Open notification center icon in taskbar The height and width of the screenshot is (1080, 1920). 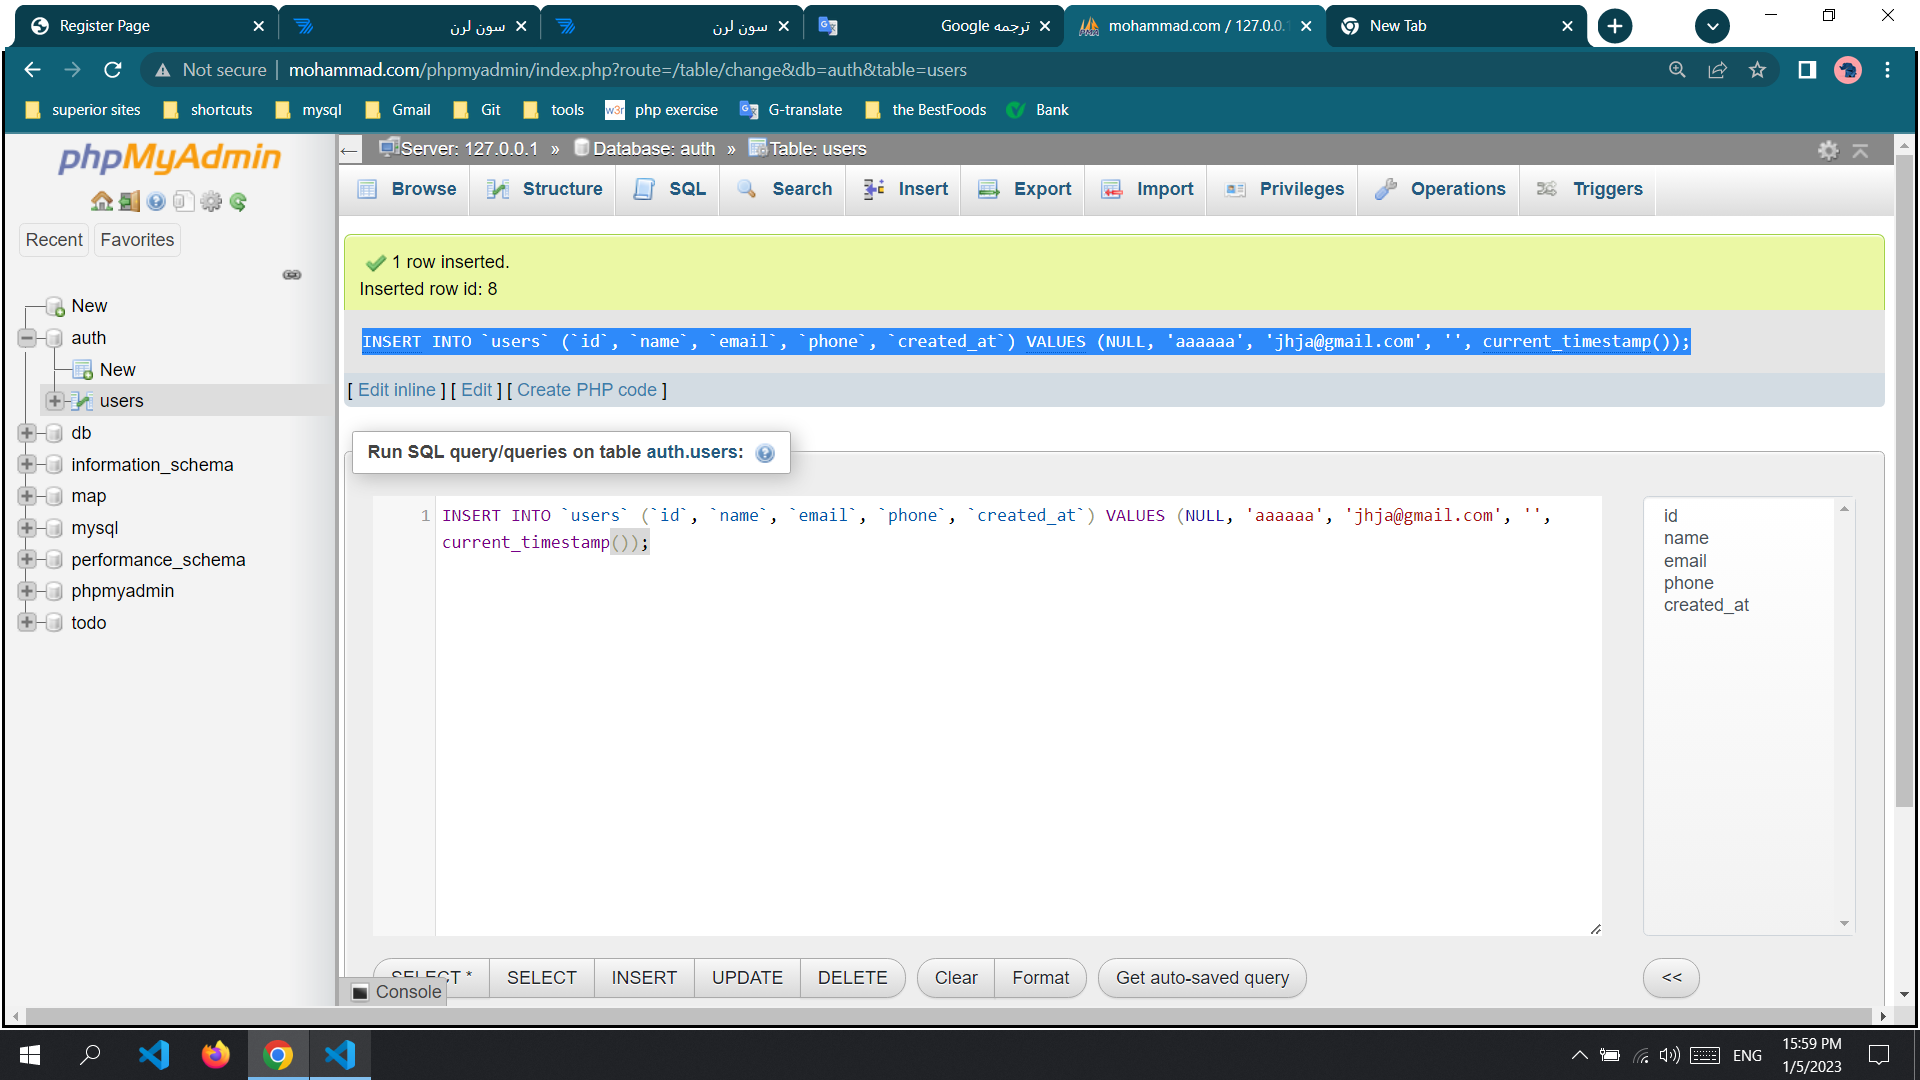tap(1879, 1055)
